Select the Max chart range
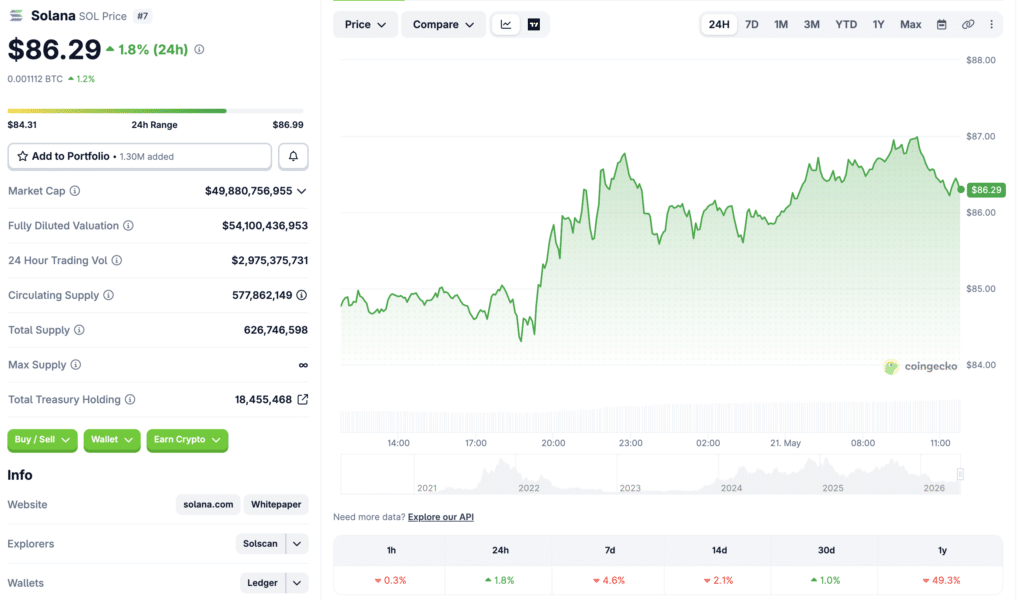 point(910,24)
